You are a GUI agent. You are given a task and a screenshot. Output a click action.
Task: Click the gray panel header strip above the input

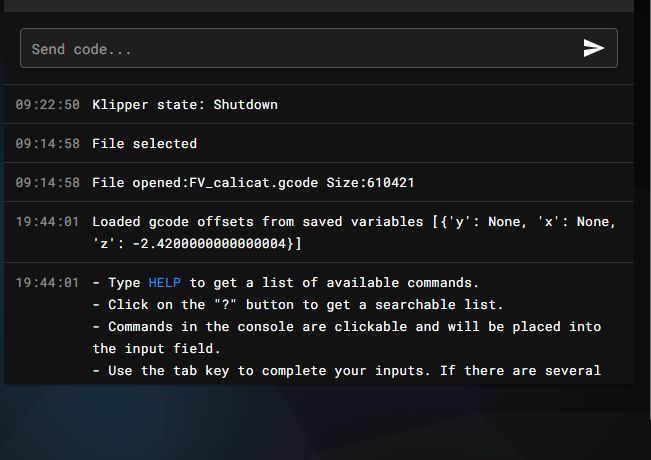click(x=319, y=6)
